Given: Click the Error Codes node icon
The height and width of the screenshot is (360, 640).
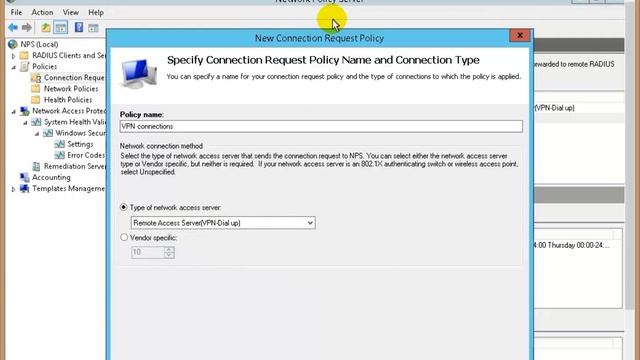Looking at the screenshot, I should [x=60, y=155].
